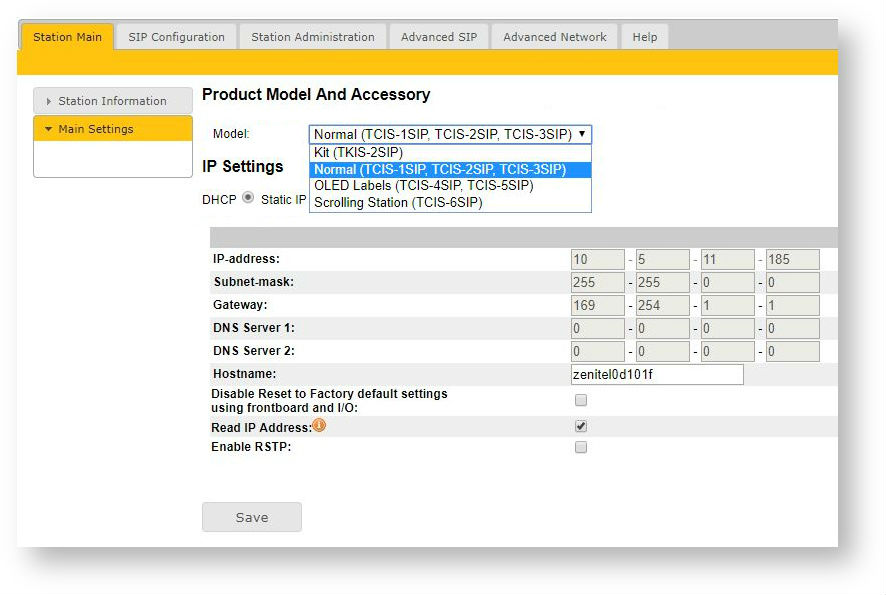Uncheck the Read IP Address checkbox
Viewport: 886px width, 595px height.
581,426
